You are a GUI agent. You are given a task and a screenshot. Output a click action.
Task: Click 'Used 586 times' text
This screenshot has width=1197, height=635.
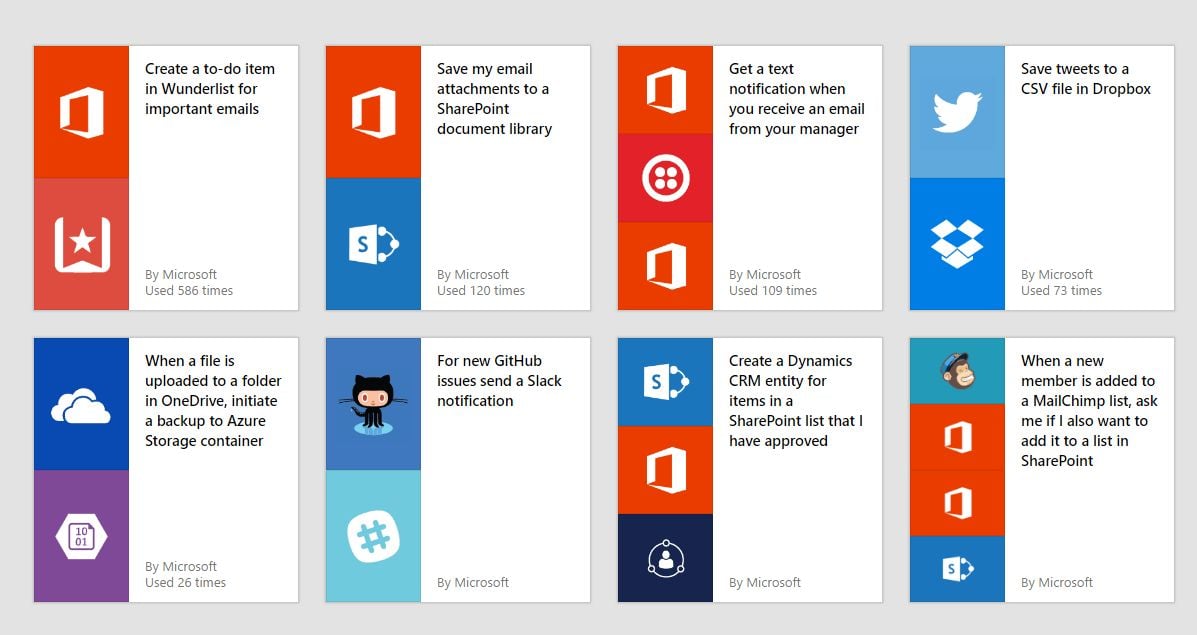click(189, 291)
